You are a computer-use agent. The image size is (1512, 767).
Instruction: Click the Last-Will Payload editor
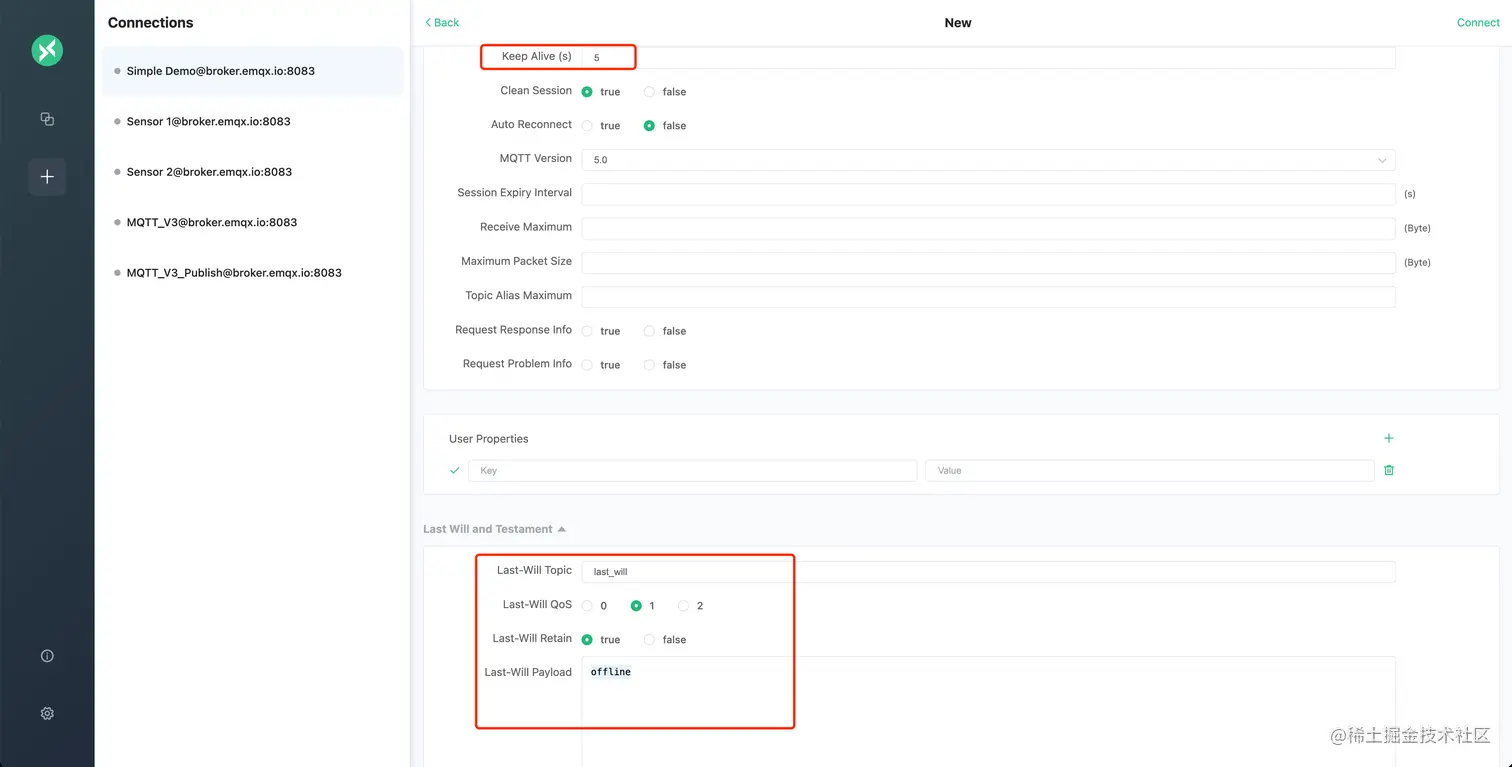pyautogui.click(x=988, y=711)
